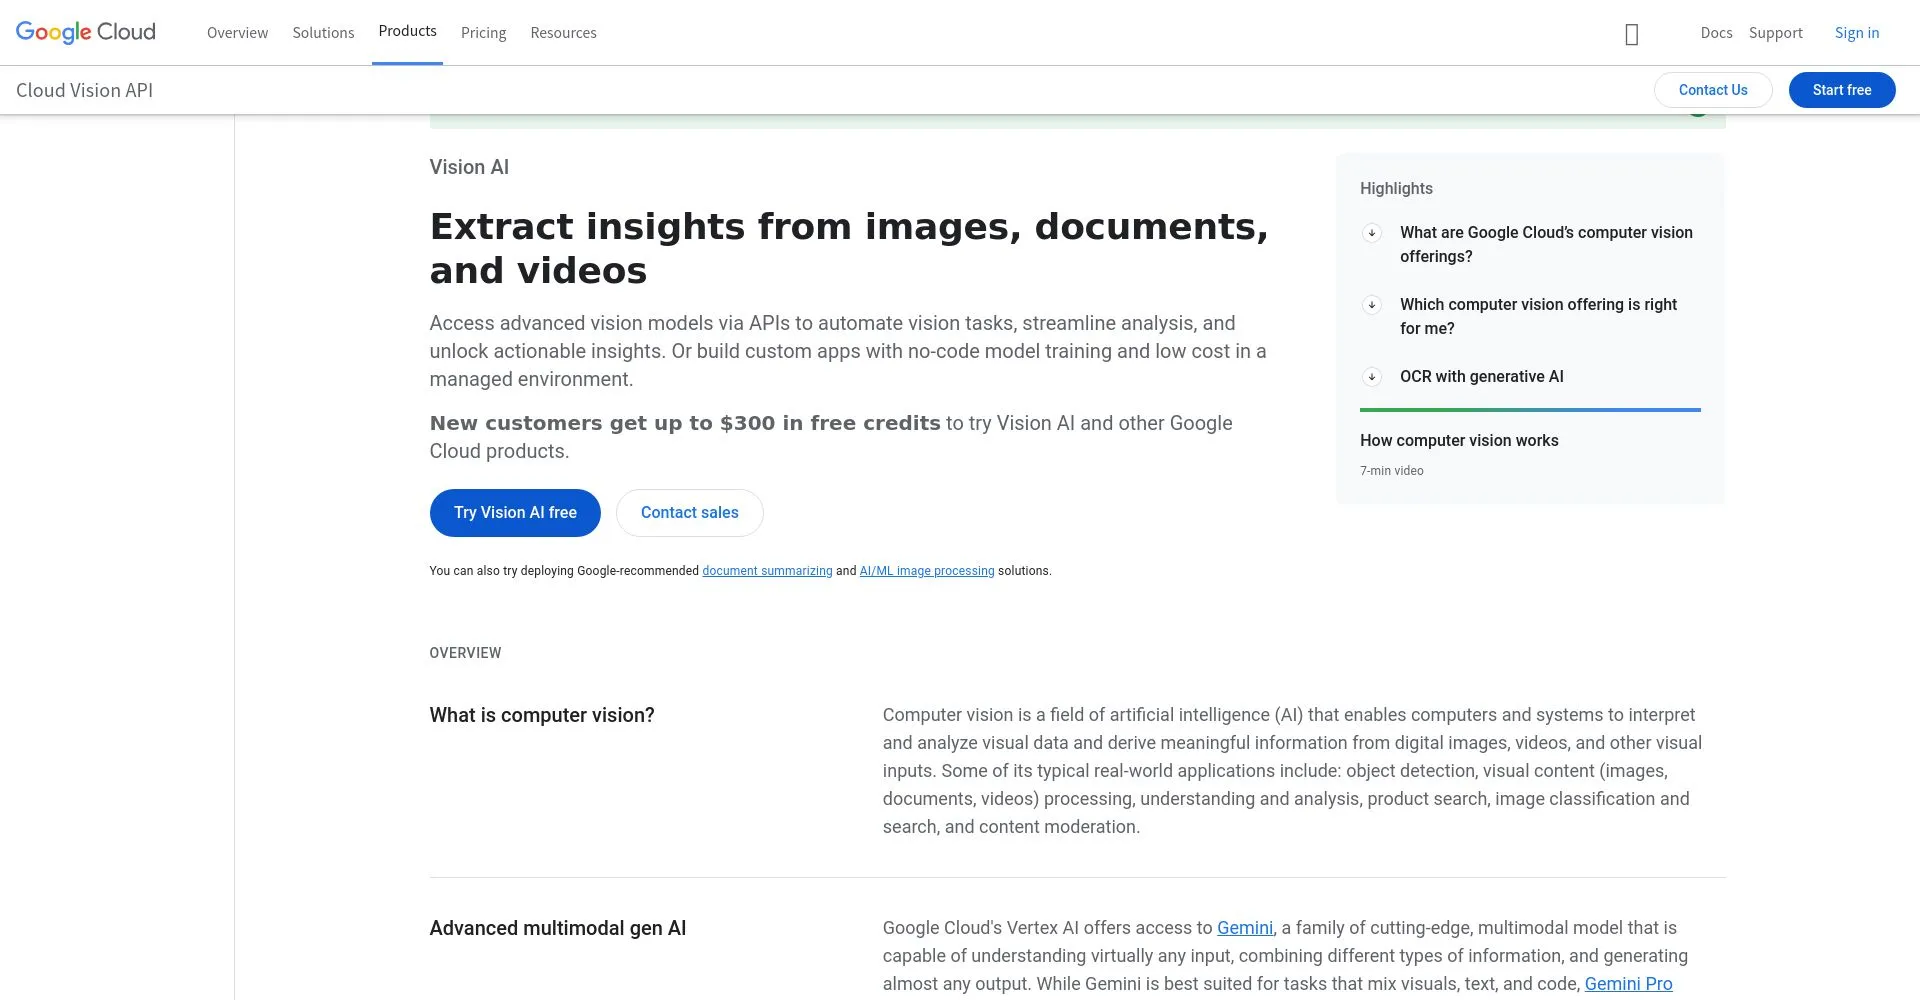1920x1000 pixels.
Task: Jump to 'Which computer vision offering is right for me?'
Action: point(1538,317)
